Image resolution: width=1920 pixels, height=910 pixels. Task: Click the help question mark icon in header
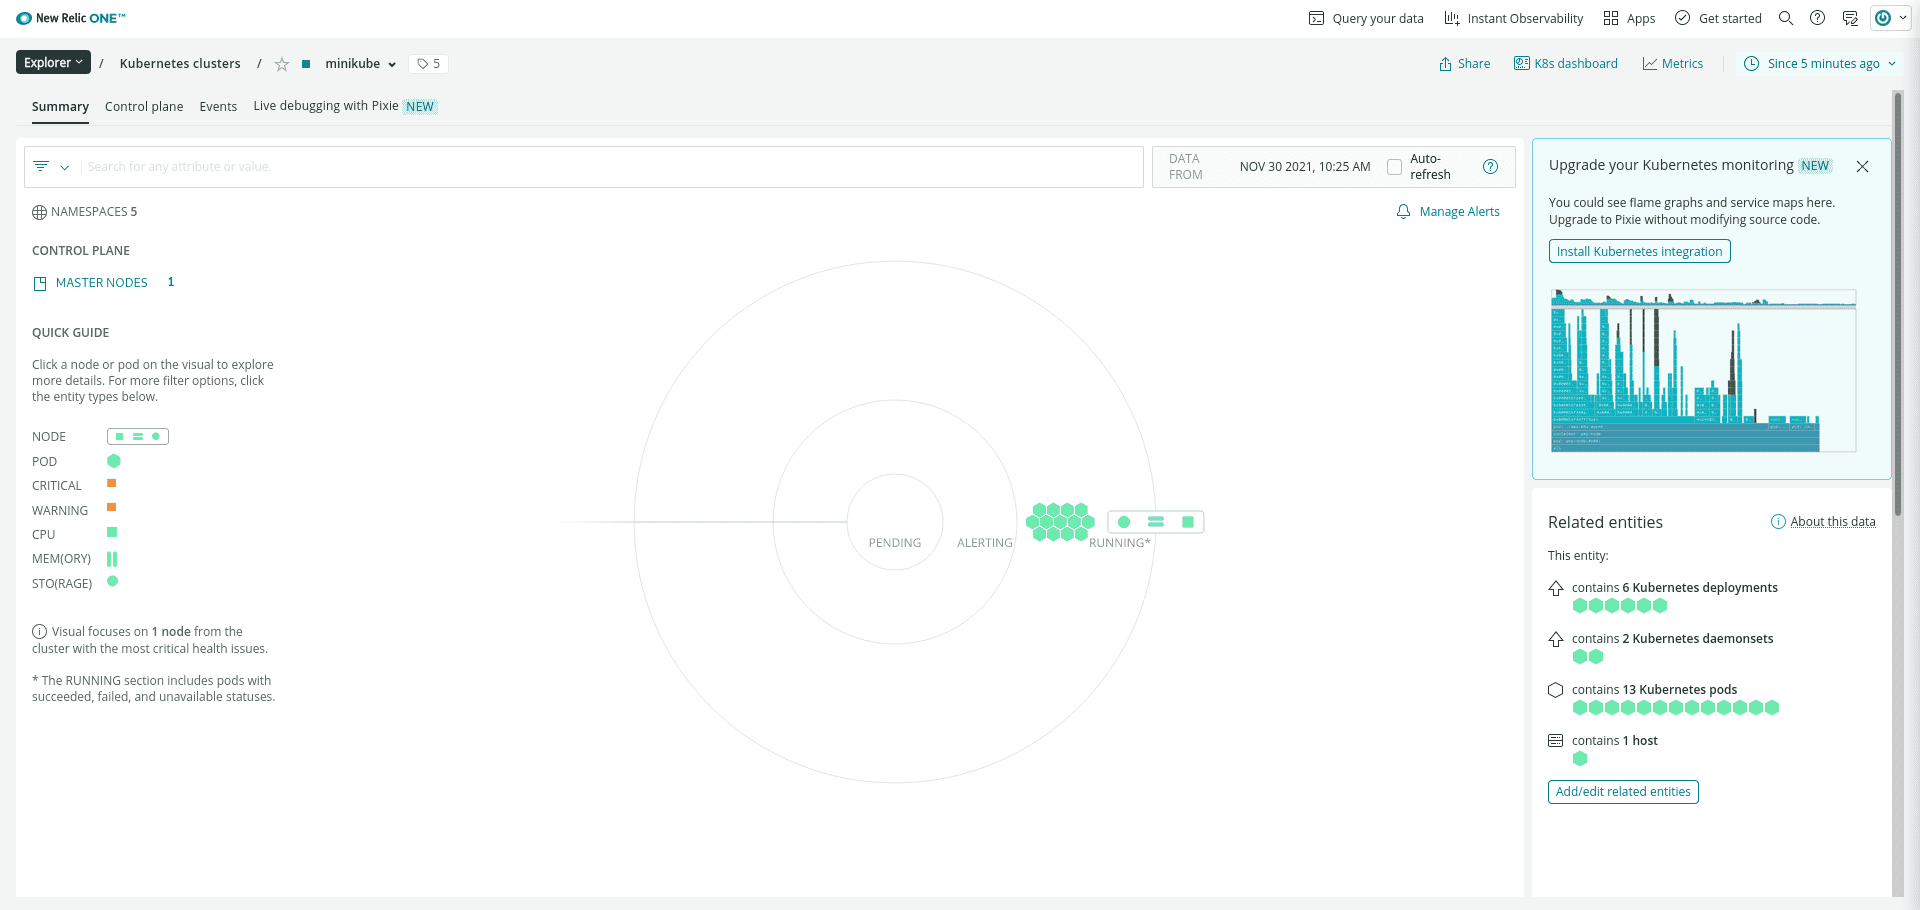[x=1818, y=18]
